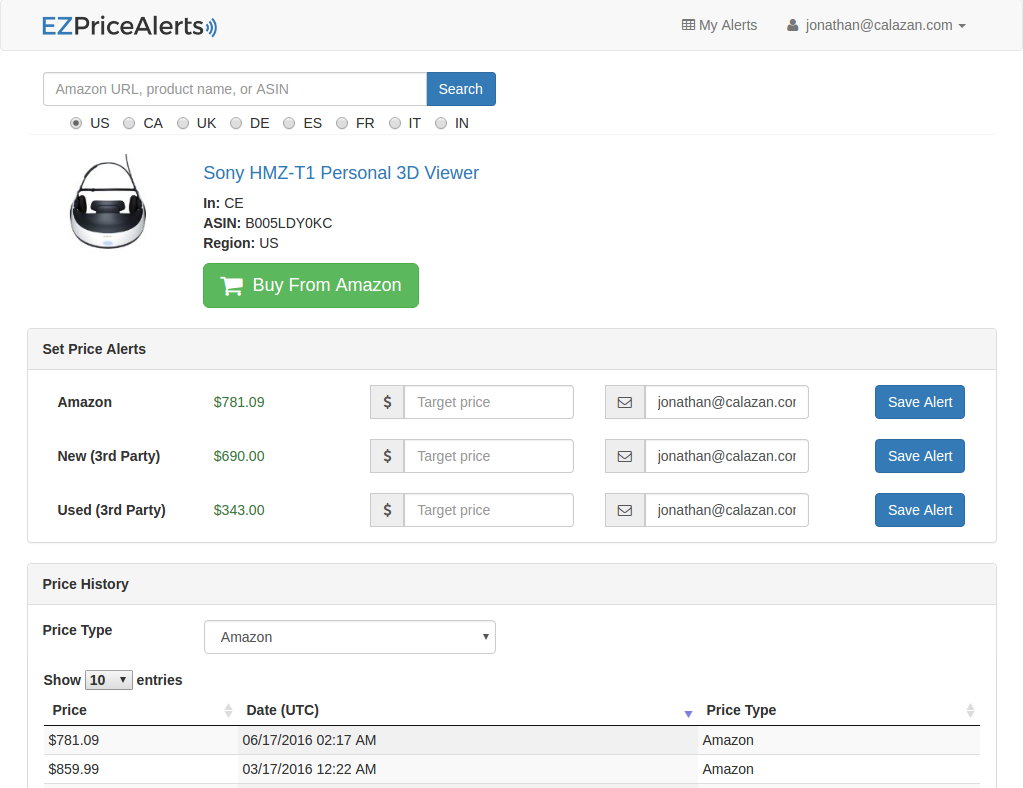Click Target price field for Amazon
This screenshot has height=788, width=1023.
(x=489, y=402)
